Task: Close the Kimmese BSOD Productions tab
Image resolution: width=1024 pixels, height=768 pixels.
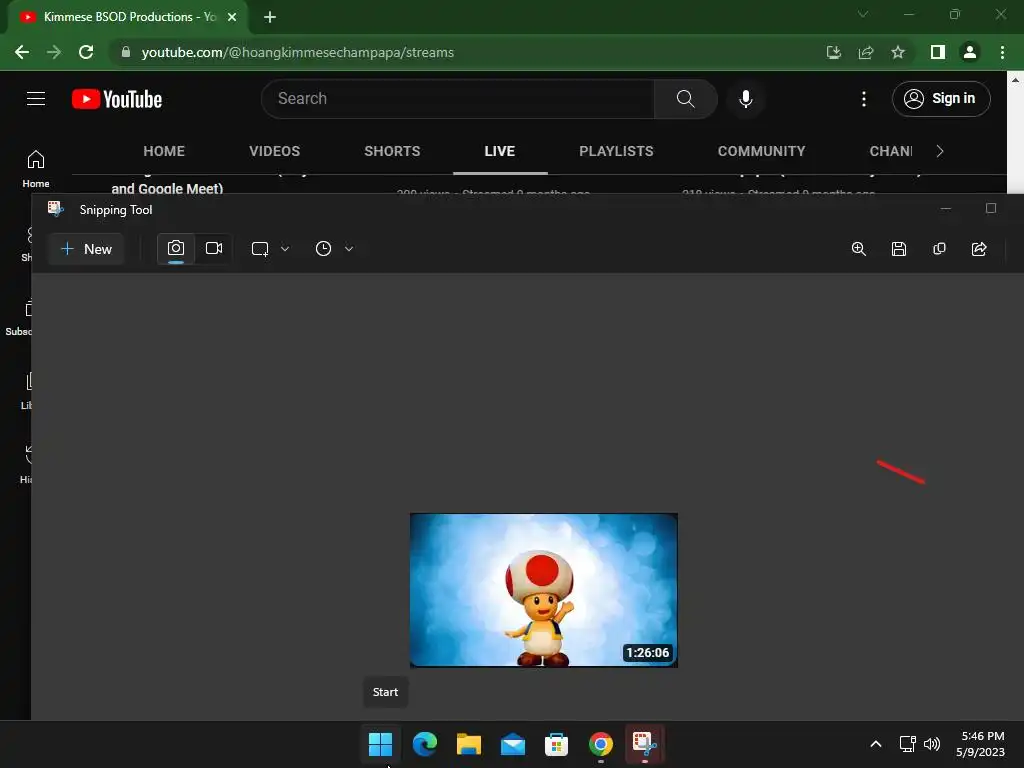Action: click(x=232, y=17)
